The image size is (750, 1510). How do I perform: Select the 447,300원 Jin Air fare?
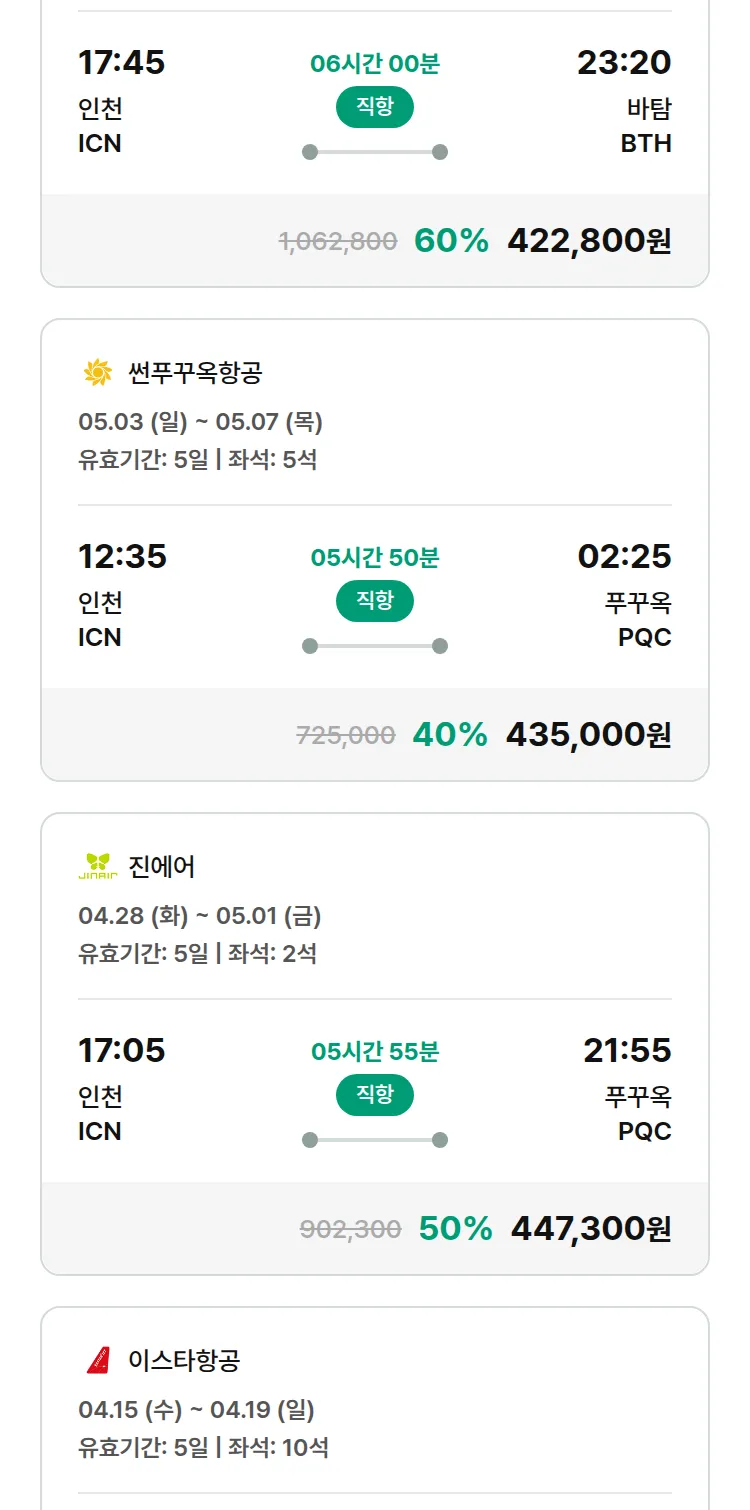(591, 1228)
